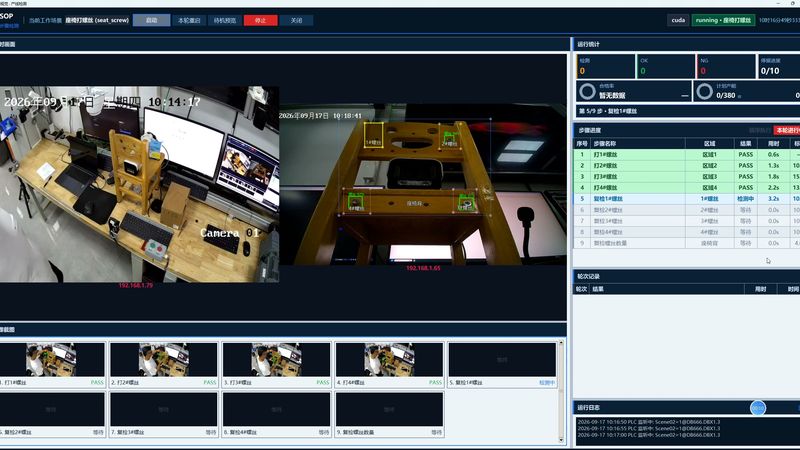Image resolution: width=800 pixels, height=450 pixels.
Task: Select step row 4 打4#螺丝
Action: (687, 188)
